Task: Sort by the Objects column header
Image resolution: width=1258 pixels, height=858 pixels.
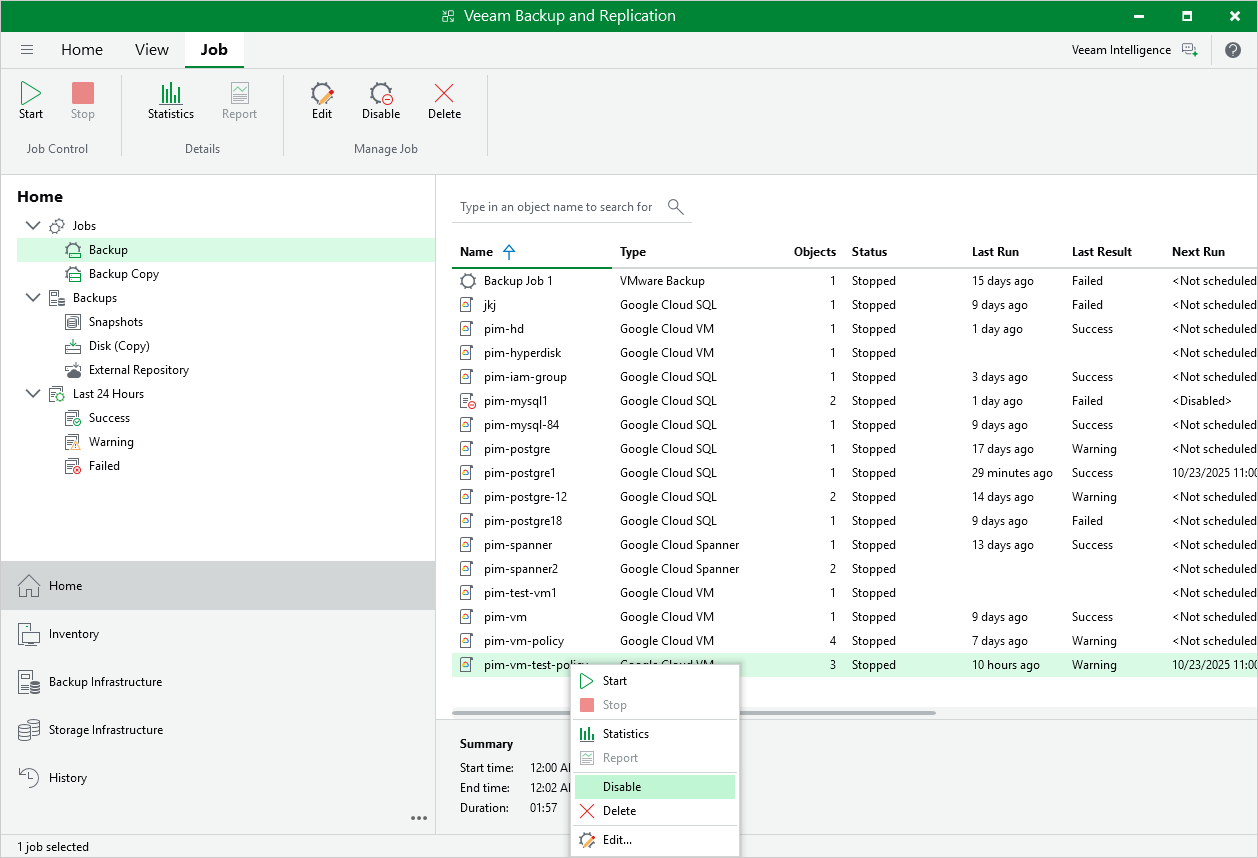Action: (x=814, y=252)
